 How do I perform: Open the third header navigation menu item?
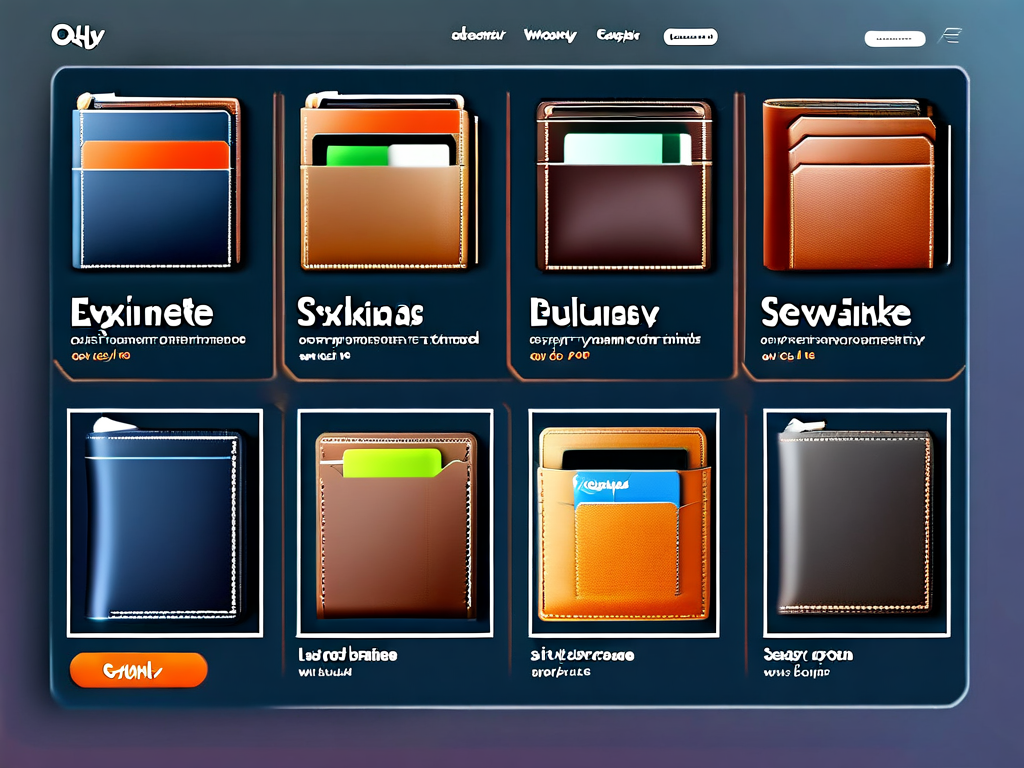tap(618, 36)
